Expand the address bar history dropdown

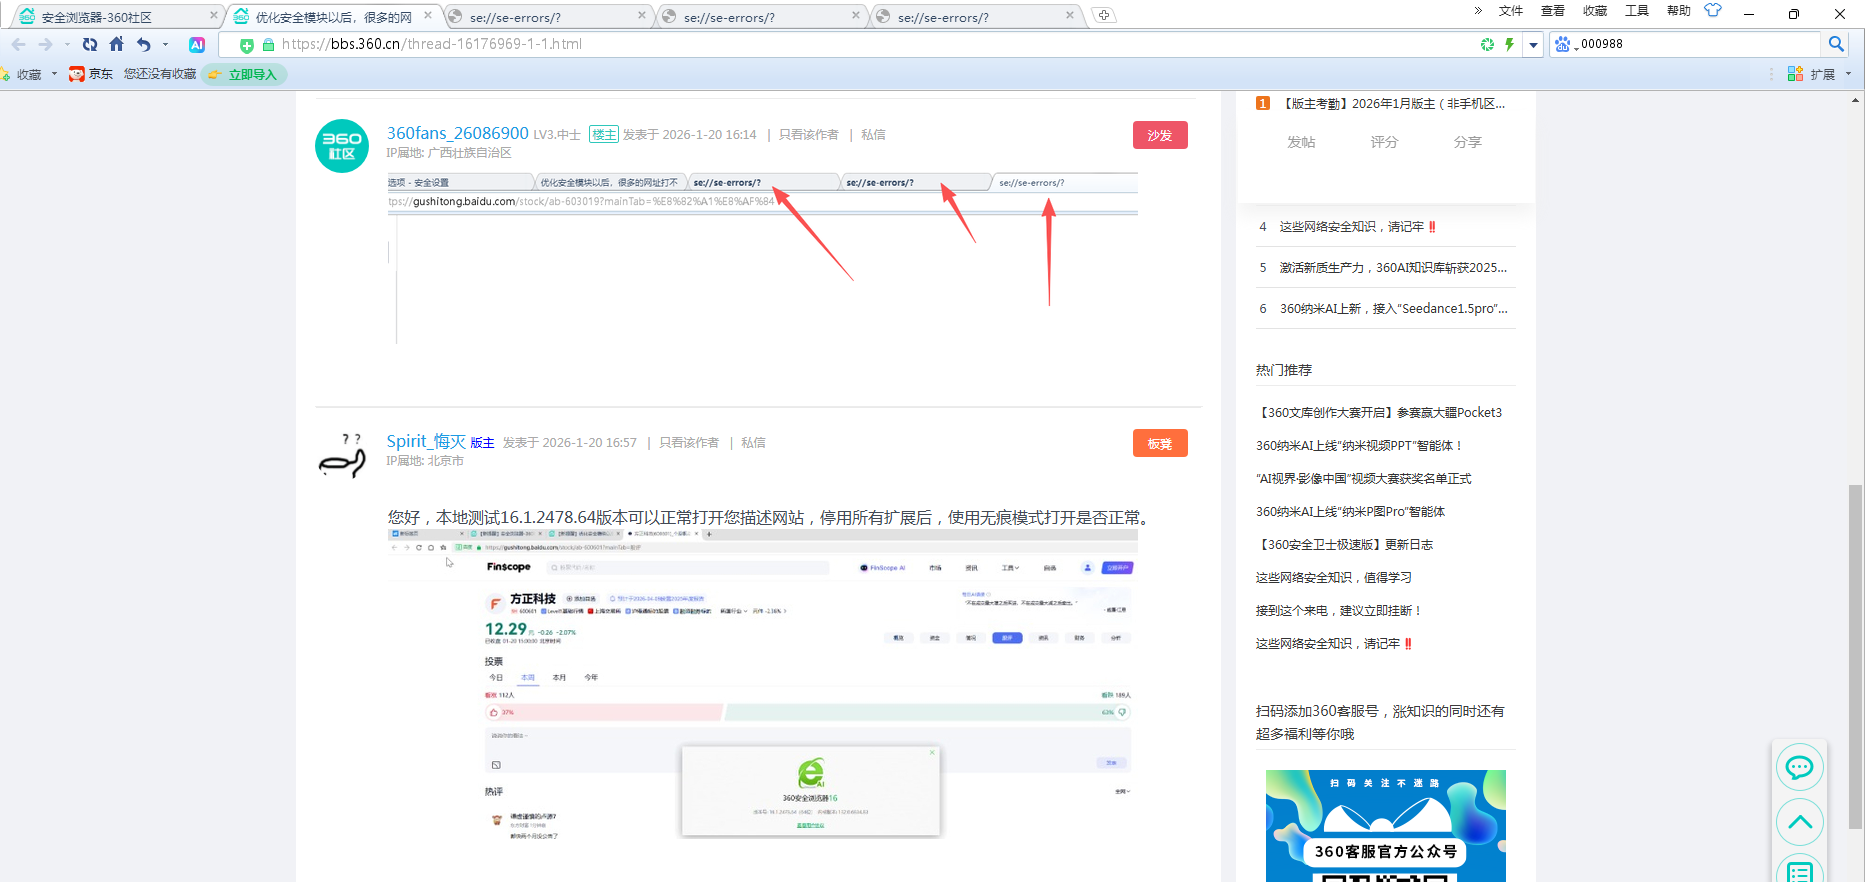coord(1533,45)
